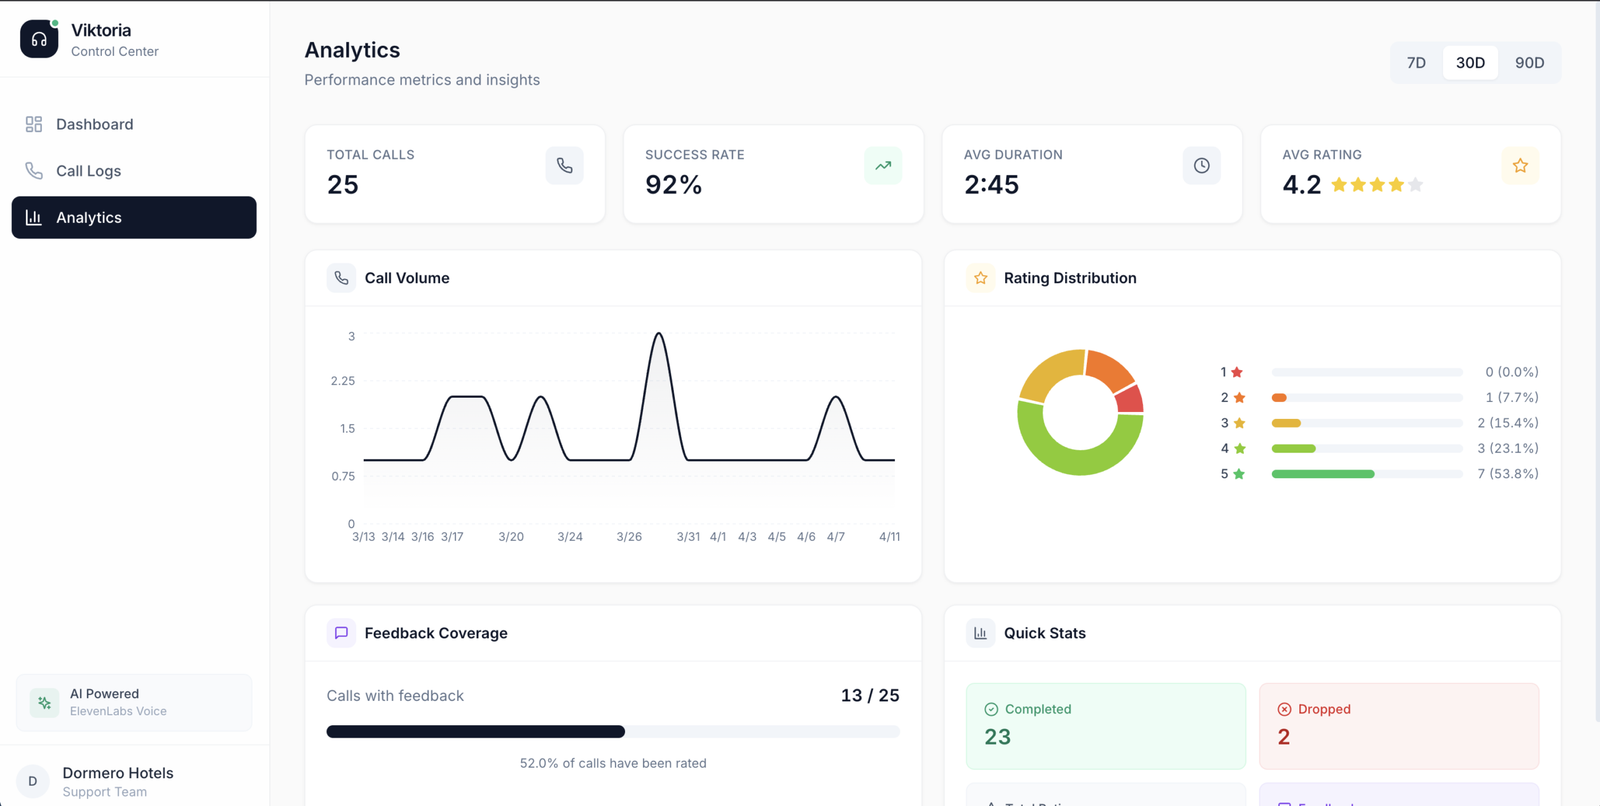Click the Dropped calls stat card
This screenshot has height=806, width=1600.
1398,726
